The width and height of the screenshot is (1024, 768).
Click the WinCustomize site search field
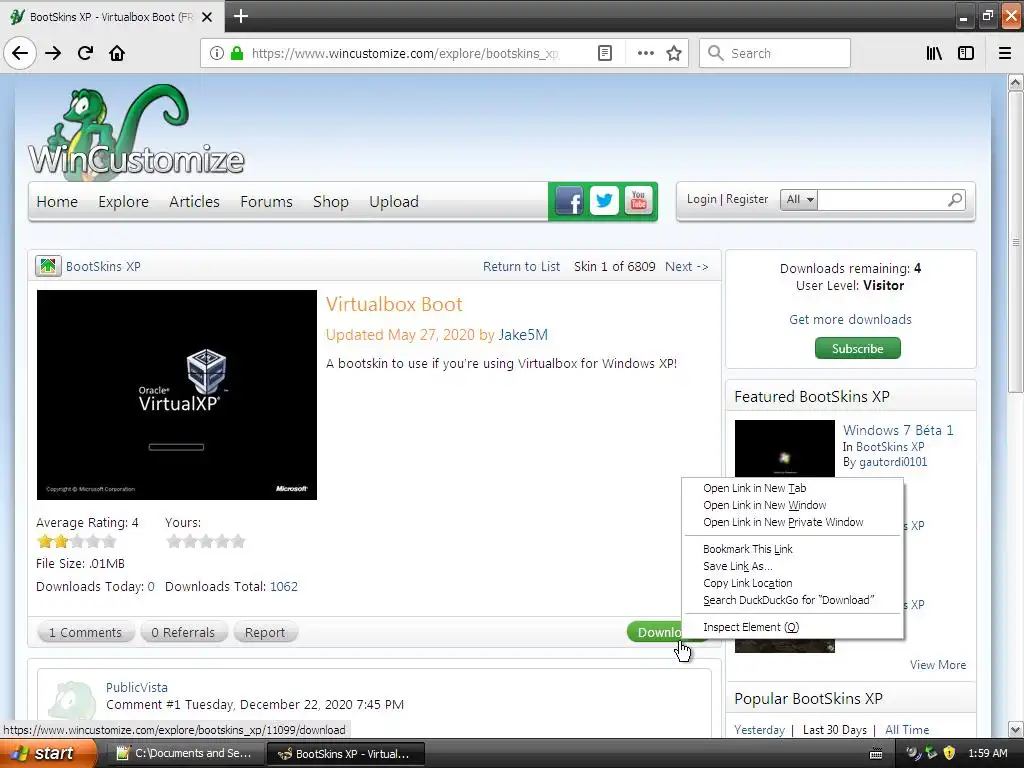coord(882,199)
